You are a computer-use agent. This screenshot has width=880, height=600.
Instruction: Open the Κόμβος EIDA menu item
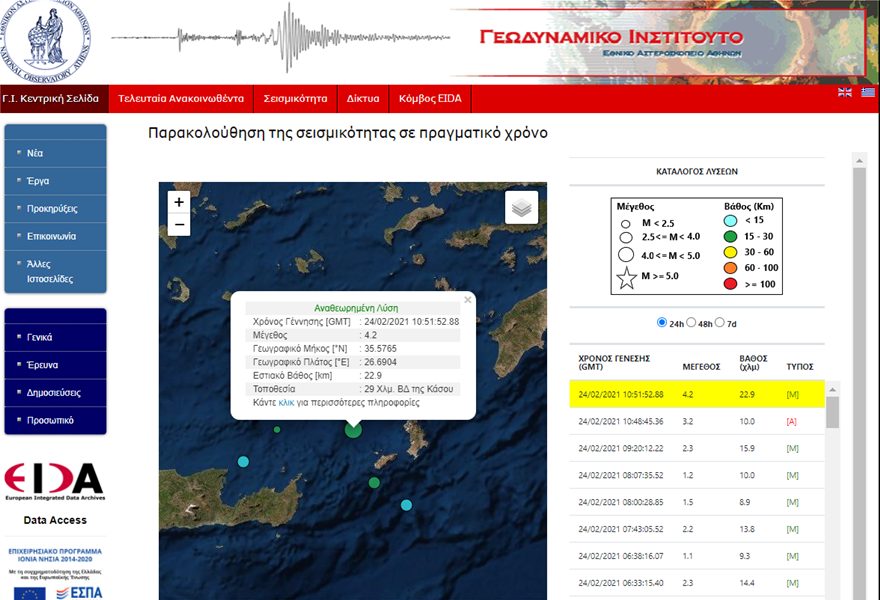[x=429, y=99]
